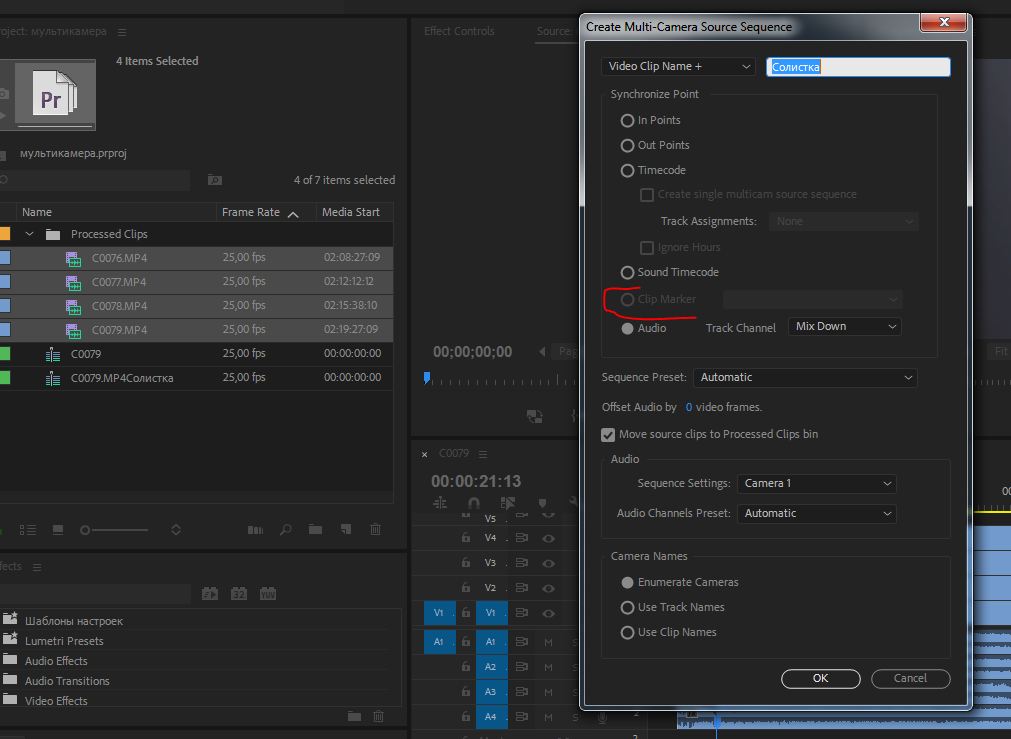
Task: Select Enumerate Cameras option
Action: [x=627, y=582]
